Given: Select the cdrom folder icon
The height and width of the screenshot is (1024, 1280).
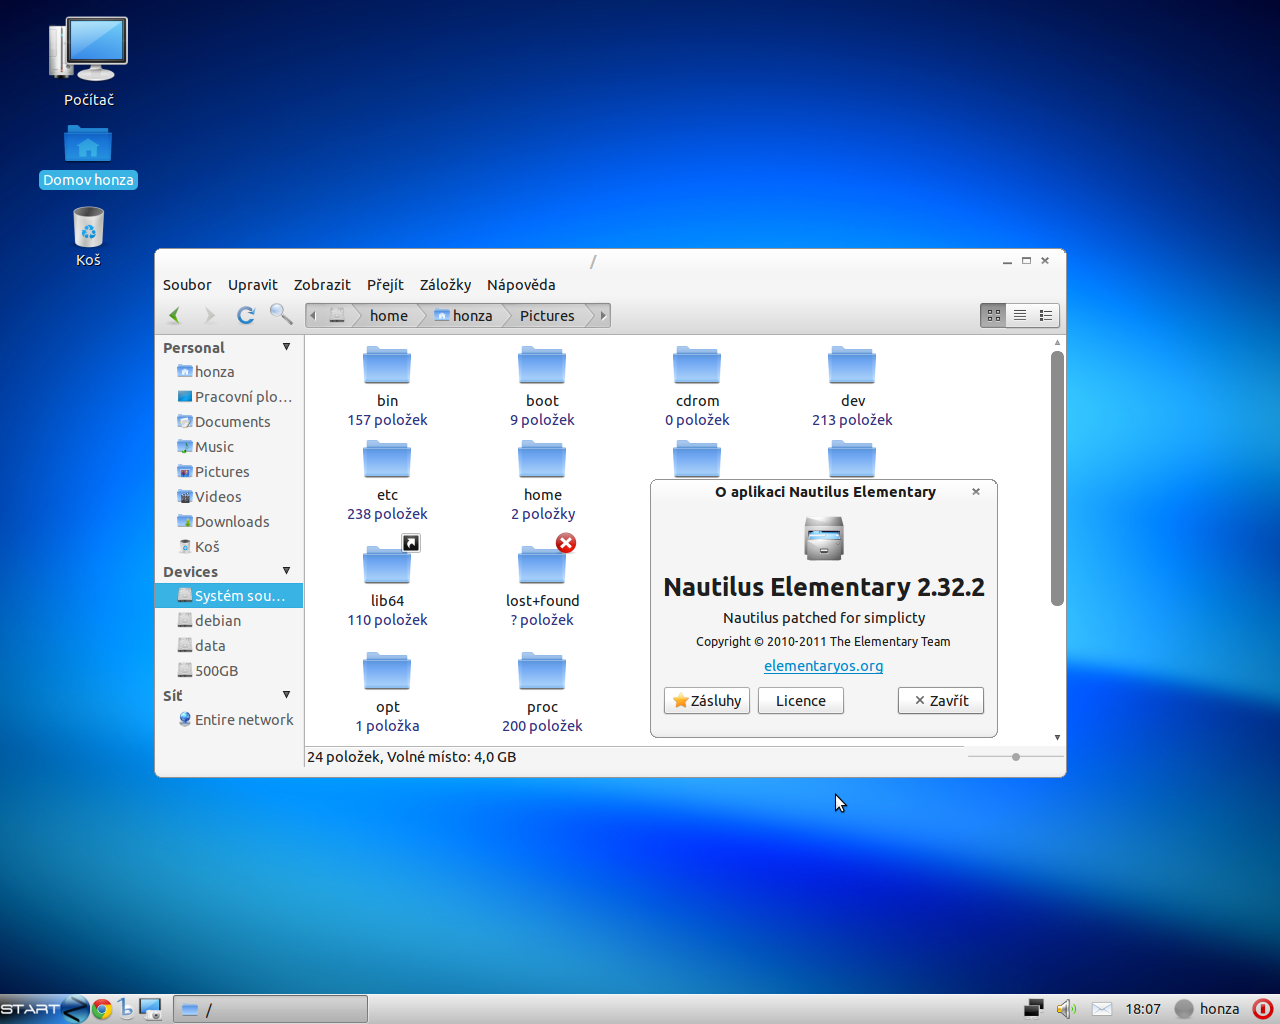Looking at the screenshot, I should tap(697, 364).
